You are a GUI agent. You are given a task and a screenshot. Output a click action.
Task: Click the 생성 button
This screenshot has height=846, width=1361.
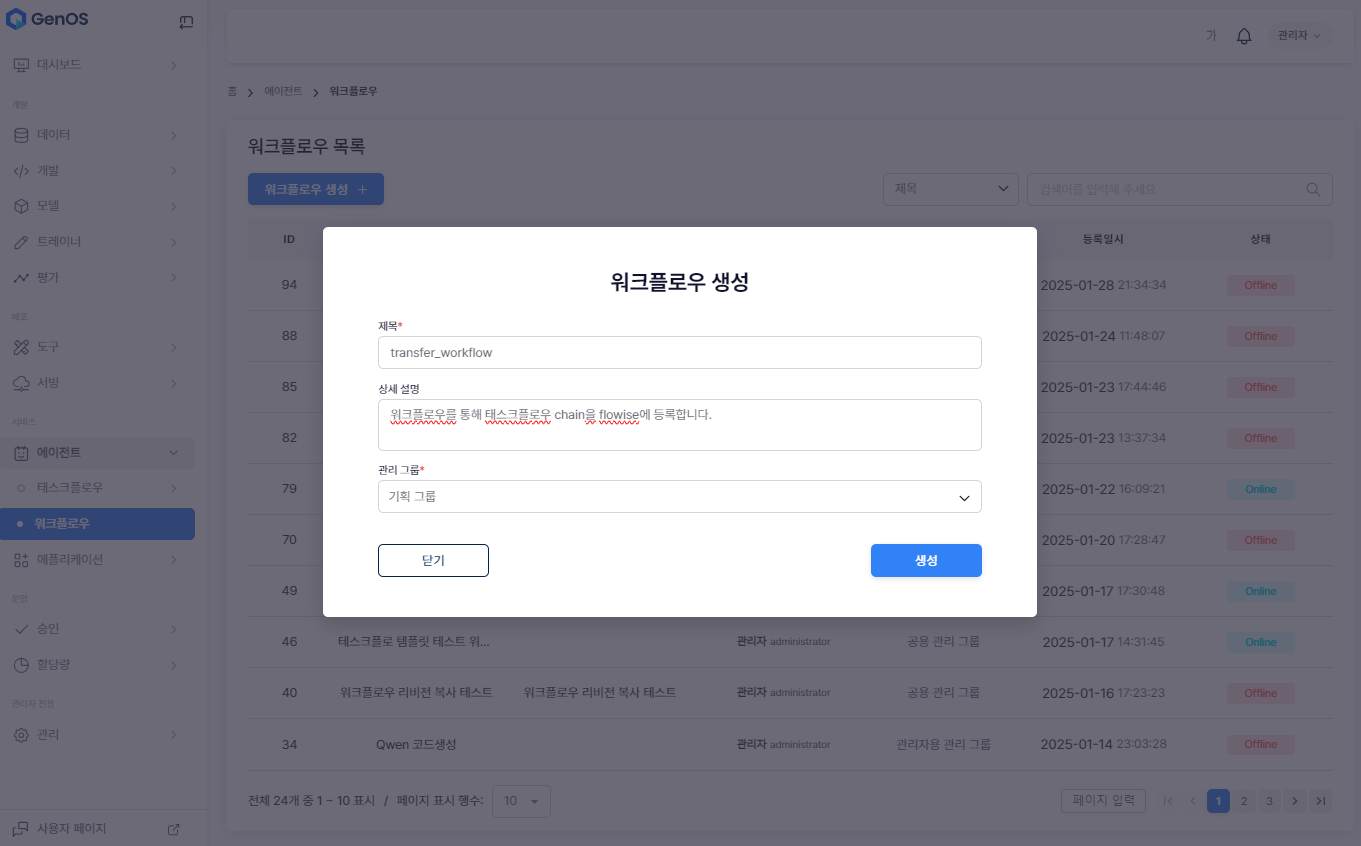(x=926, y=561)
